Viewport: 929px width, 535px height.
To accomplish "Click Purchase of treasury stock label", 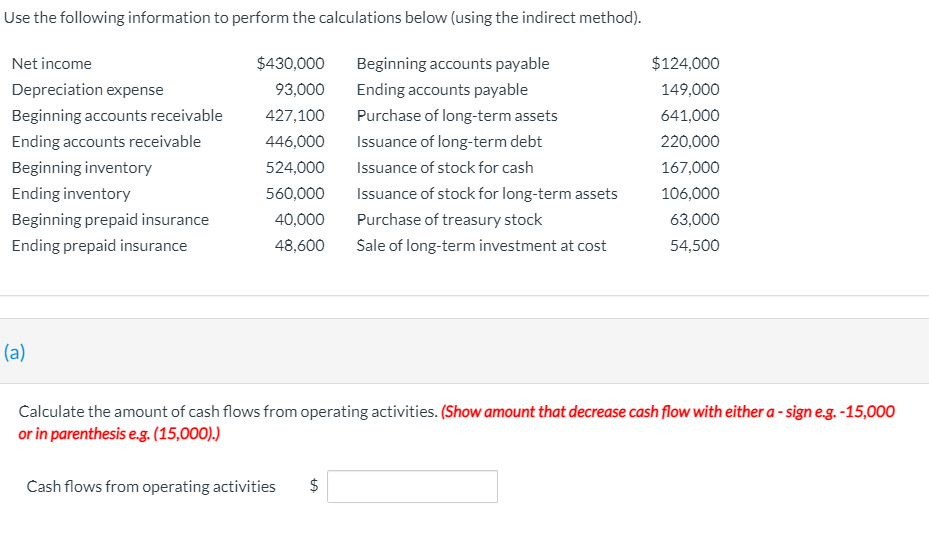I will [x=449, y=220].
